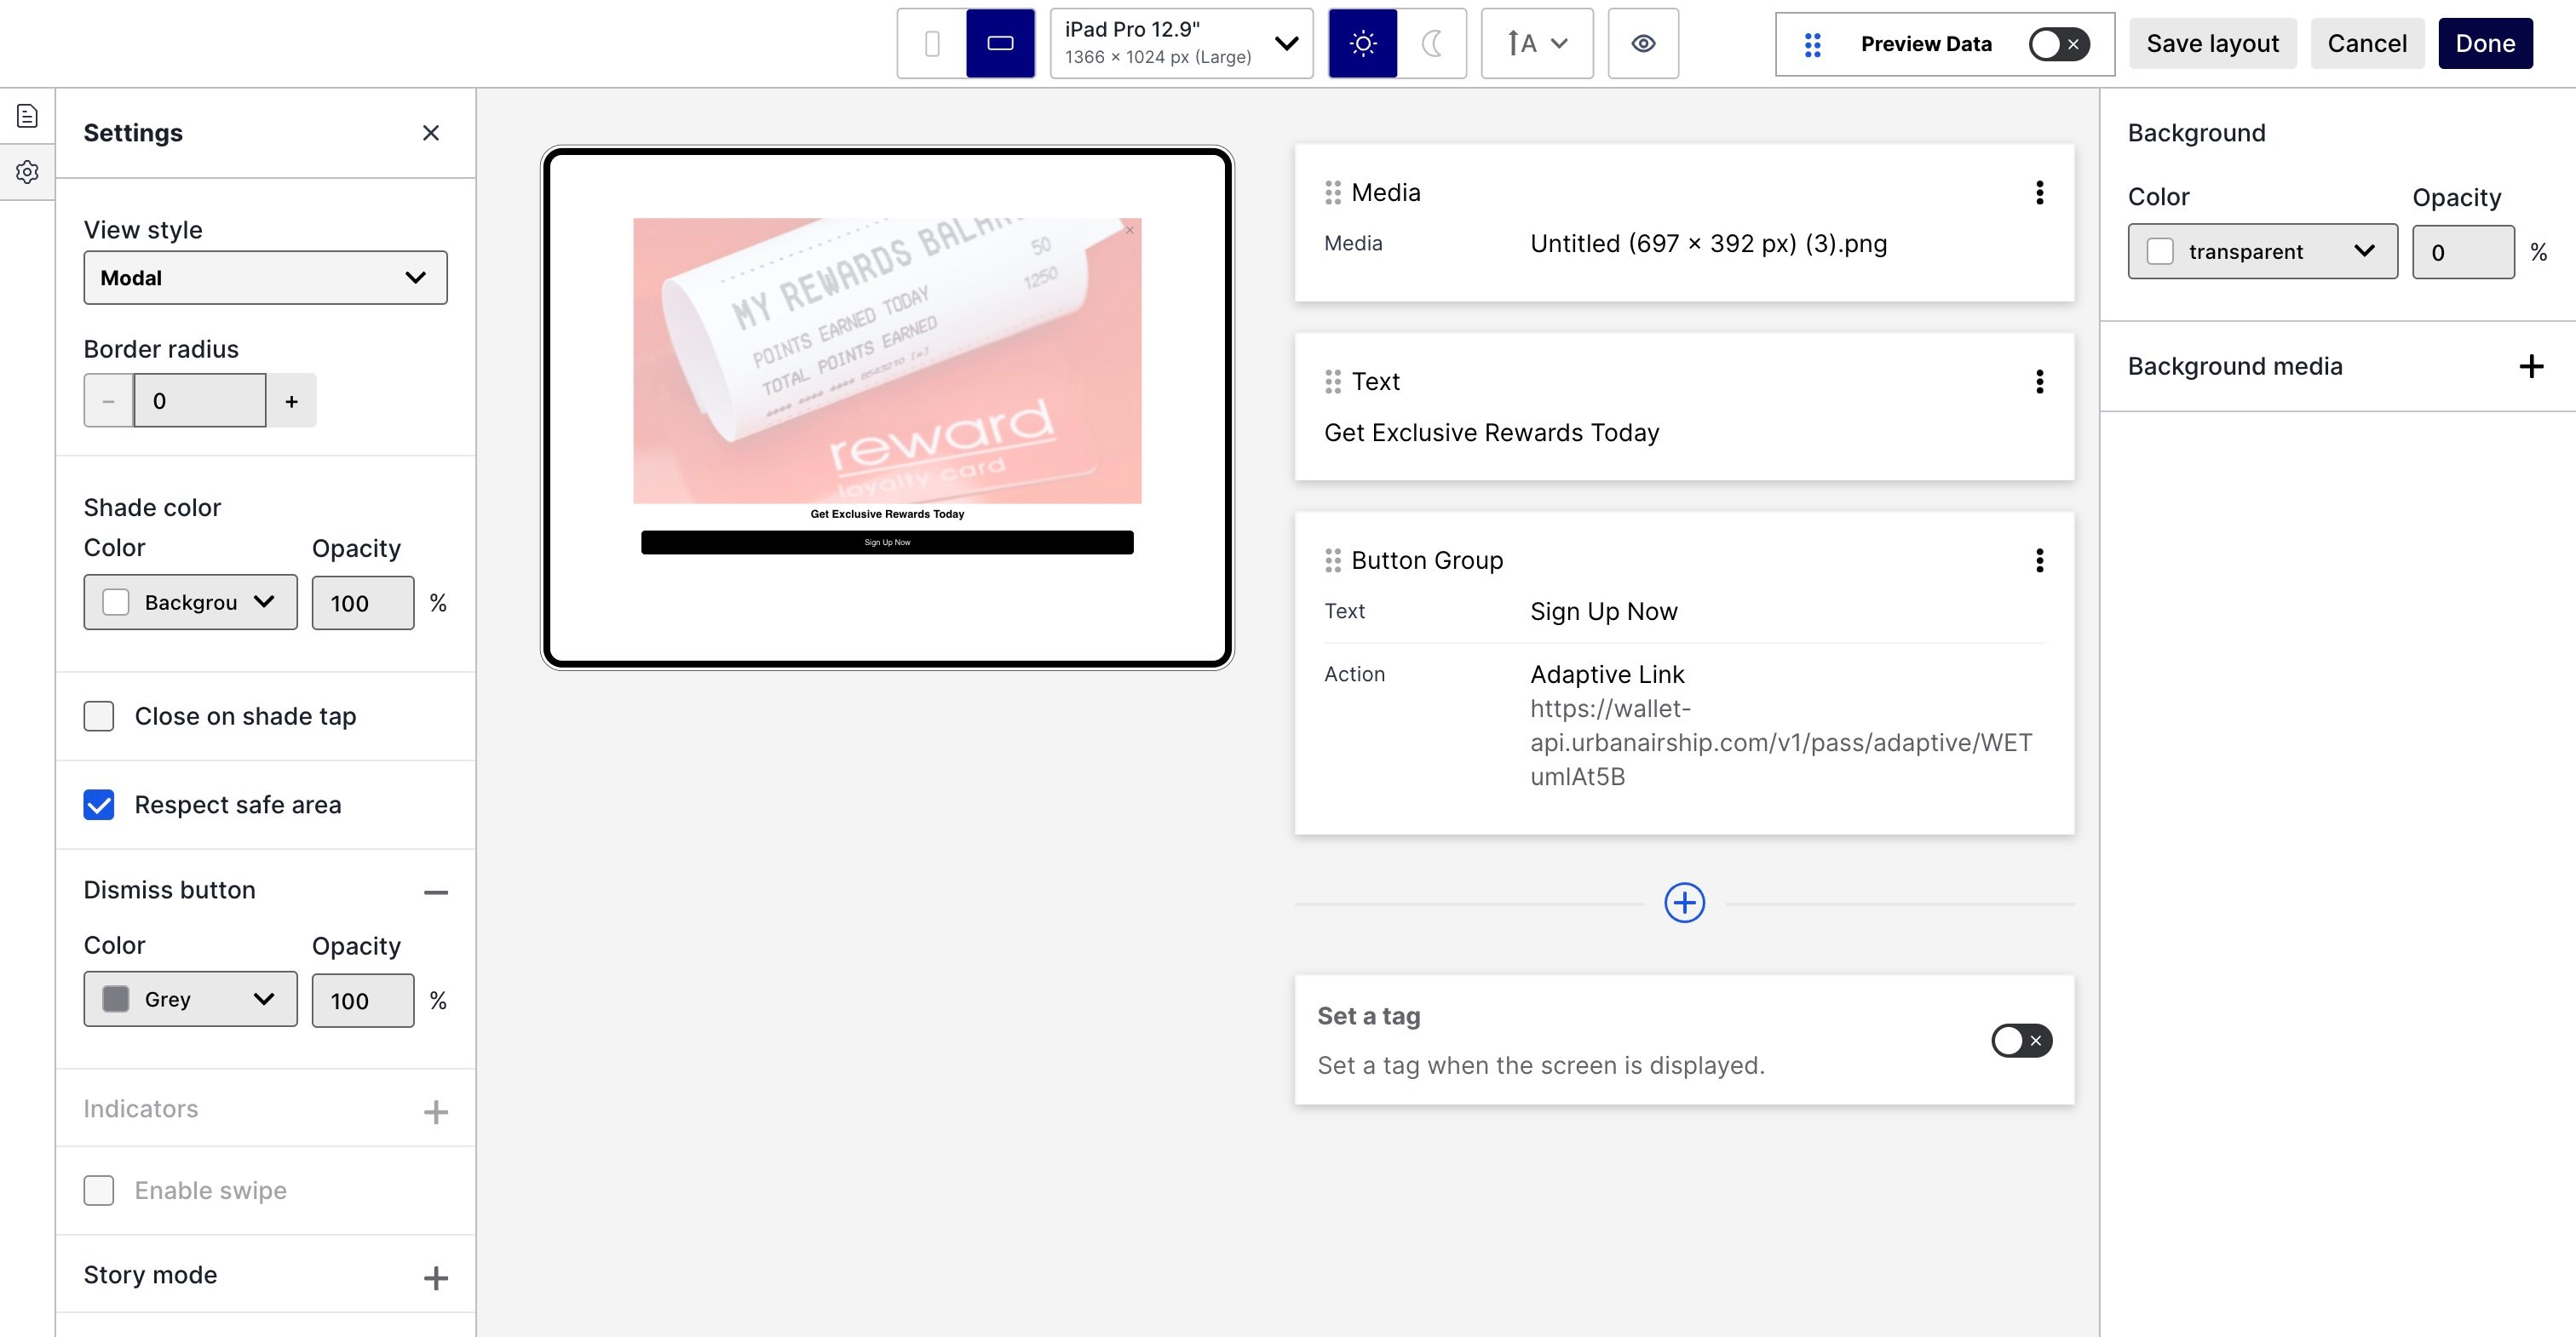
Task: Open settings gear tab in sidebar
Action: point(27,172)
